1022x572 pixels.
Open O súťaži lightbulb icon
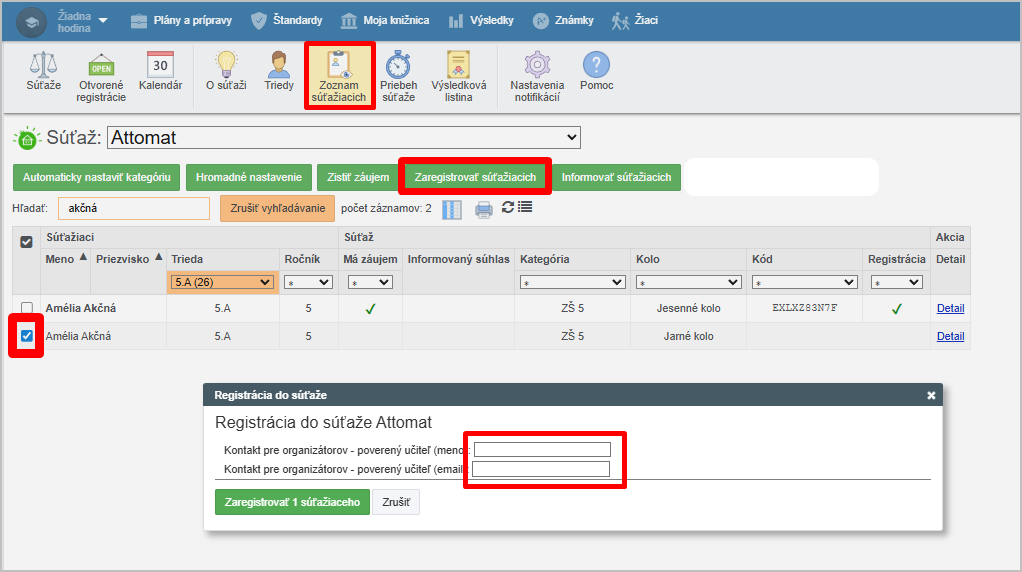(226, 66)
